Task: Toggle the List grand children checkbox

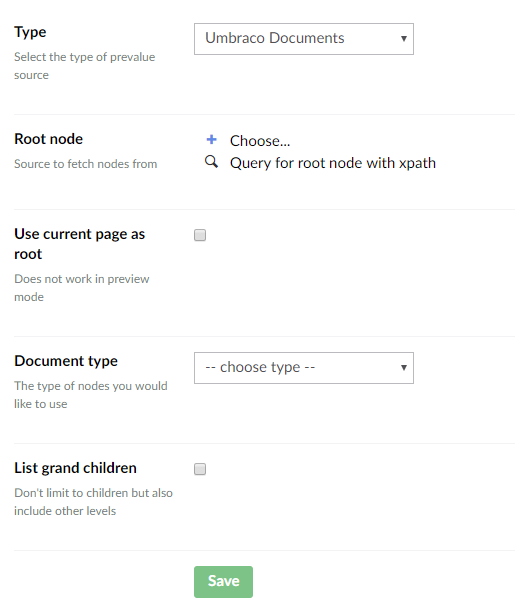Action: click(x=200, y=469)
